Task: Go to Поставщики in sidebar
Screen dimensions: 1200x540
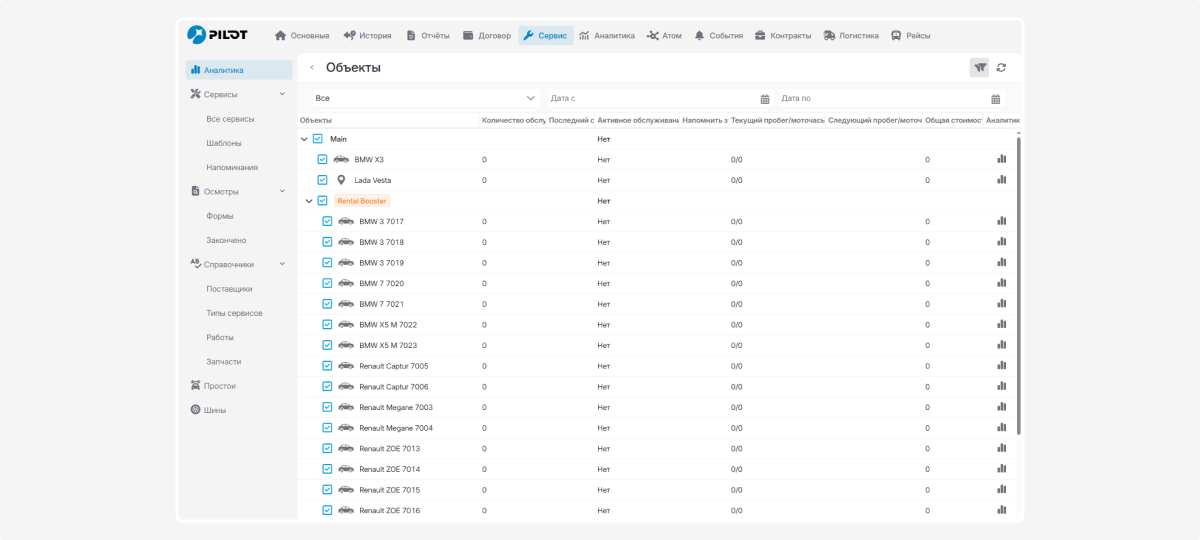Action: pos(229,288)
